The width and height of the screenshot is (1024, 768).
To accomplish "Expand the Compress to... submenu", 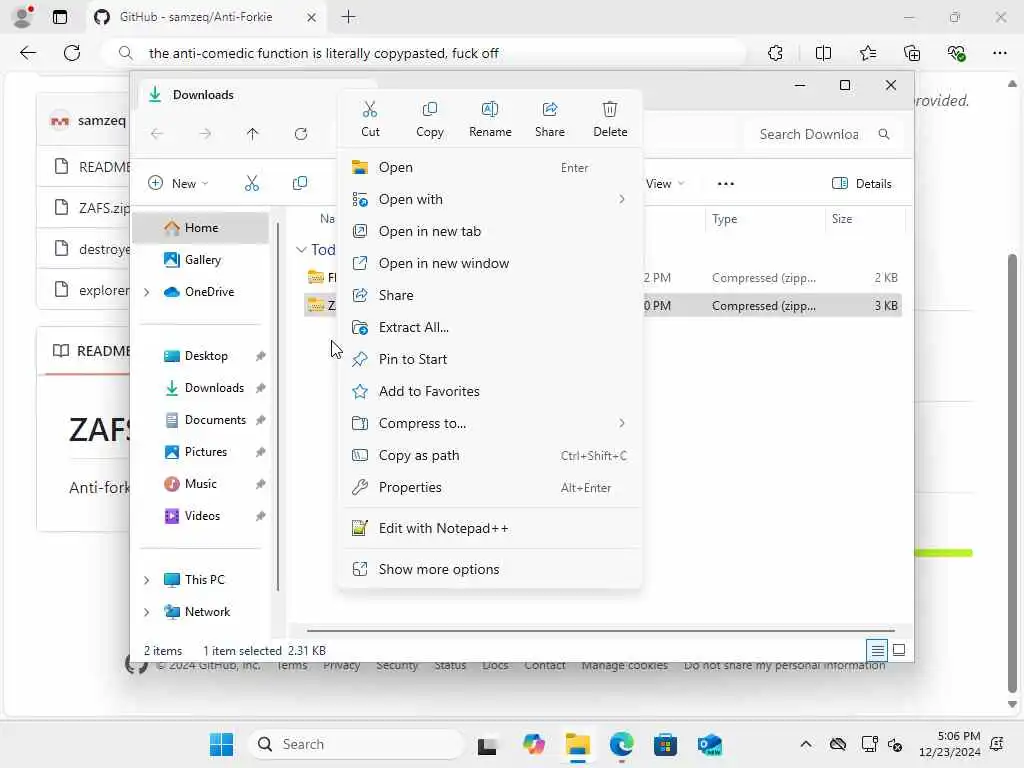I will (x=490, y=423).
